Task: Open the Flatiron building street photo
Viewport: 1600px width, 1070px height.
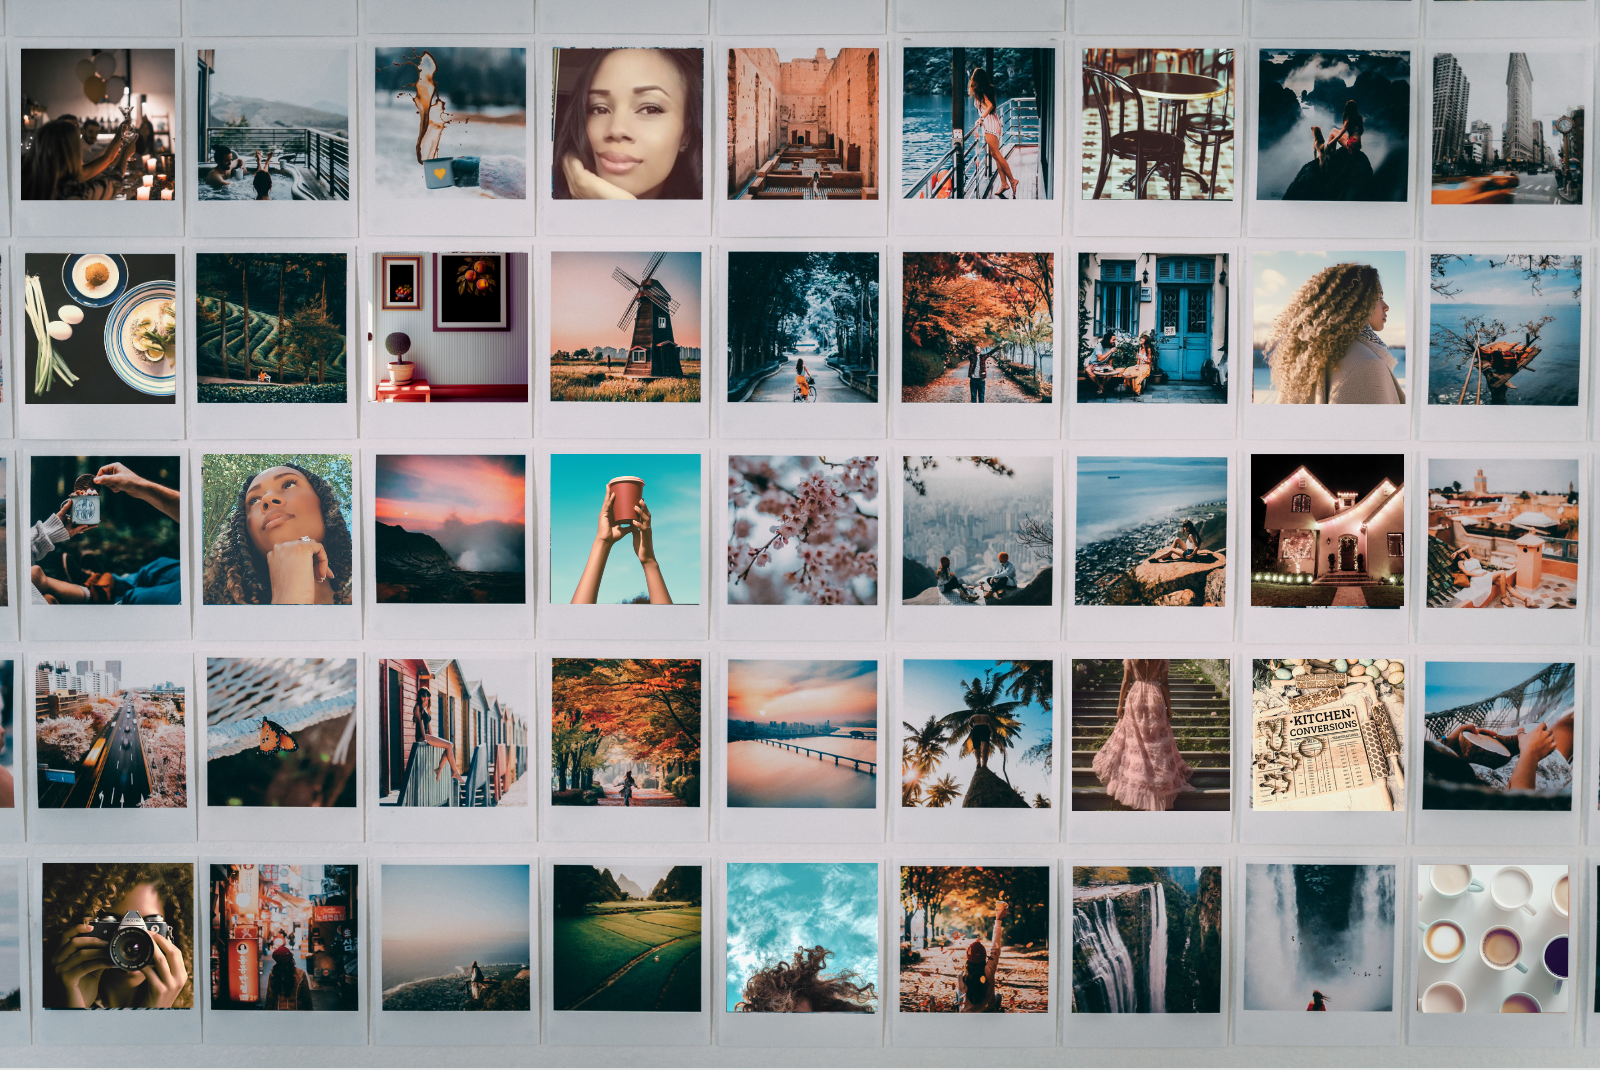Action: (x=1508, y=128)
